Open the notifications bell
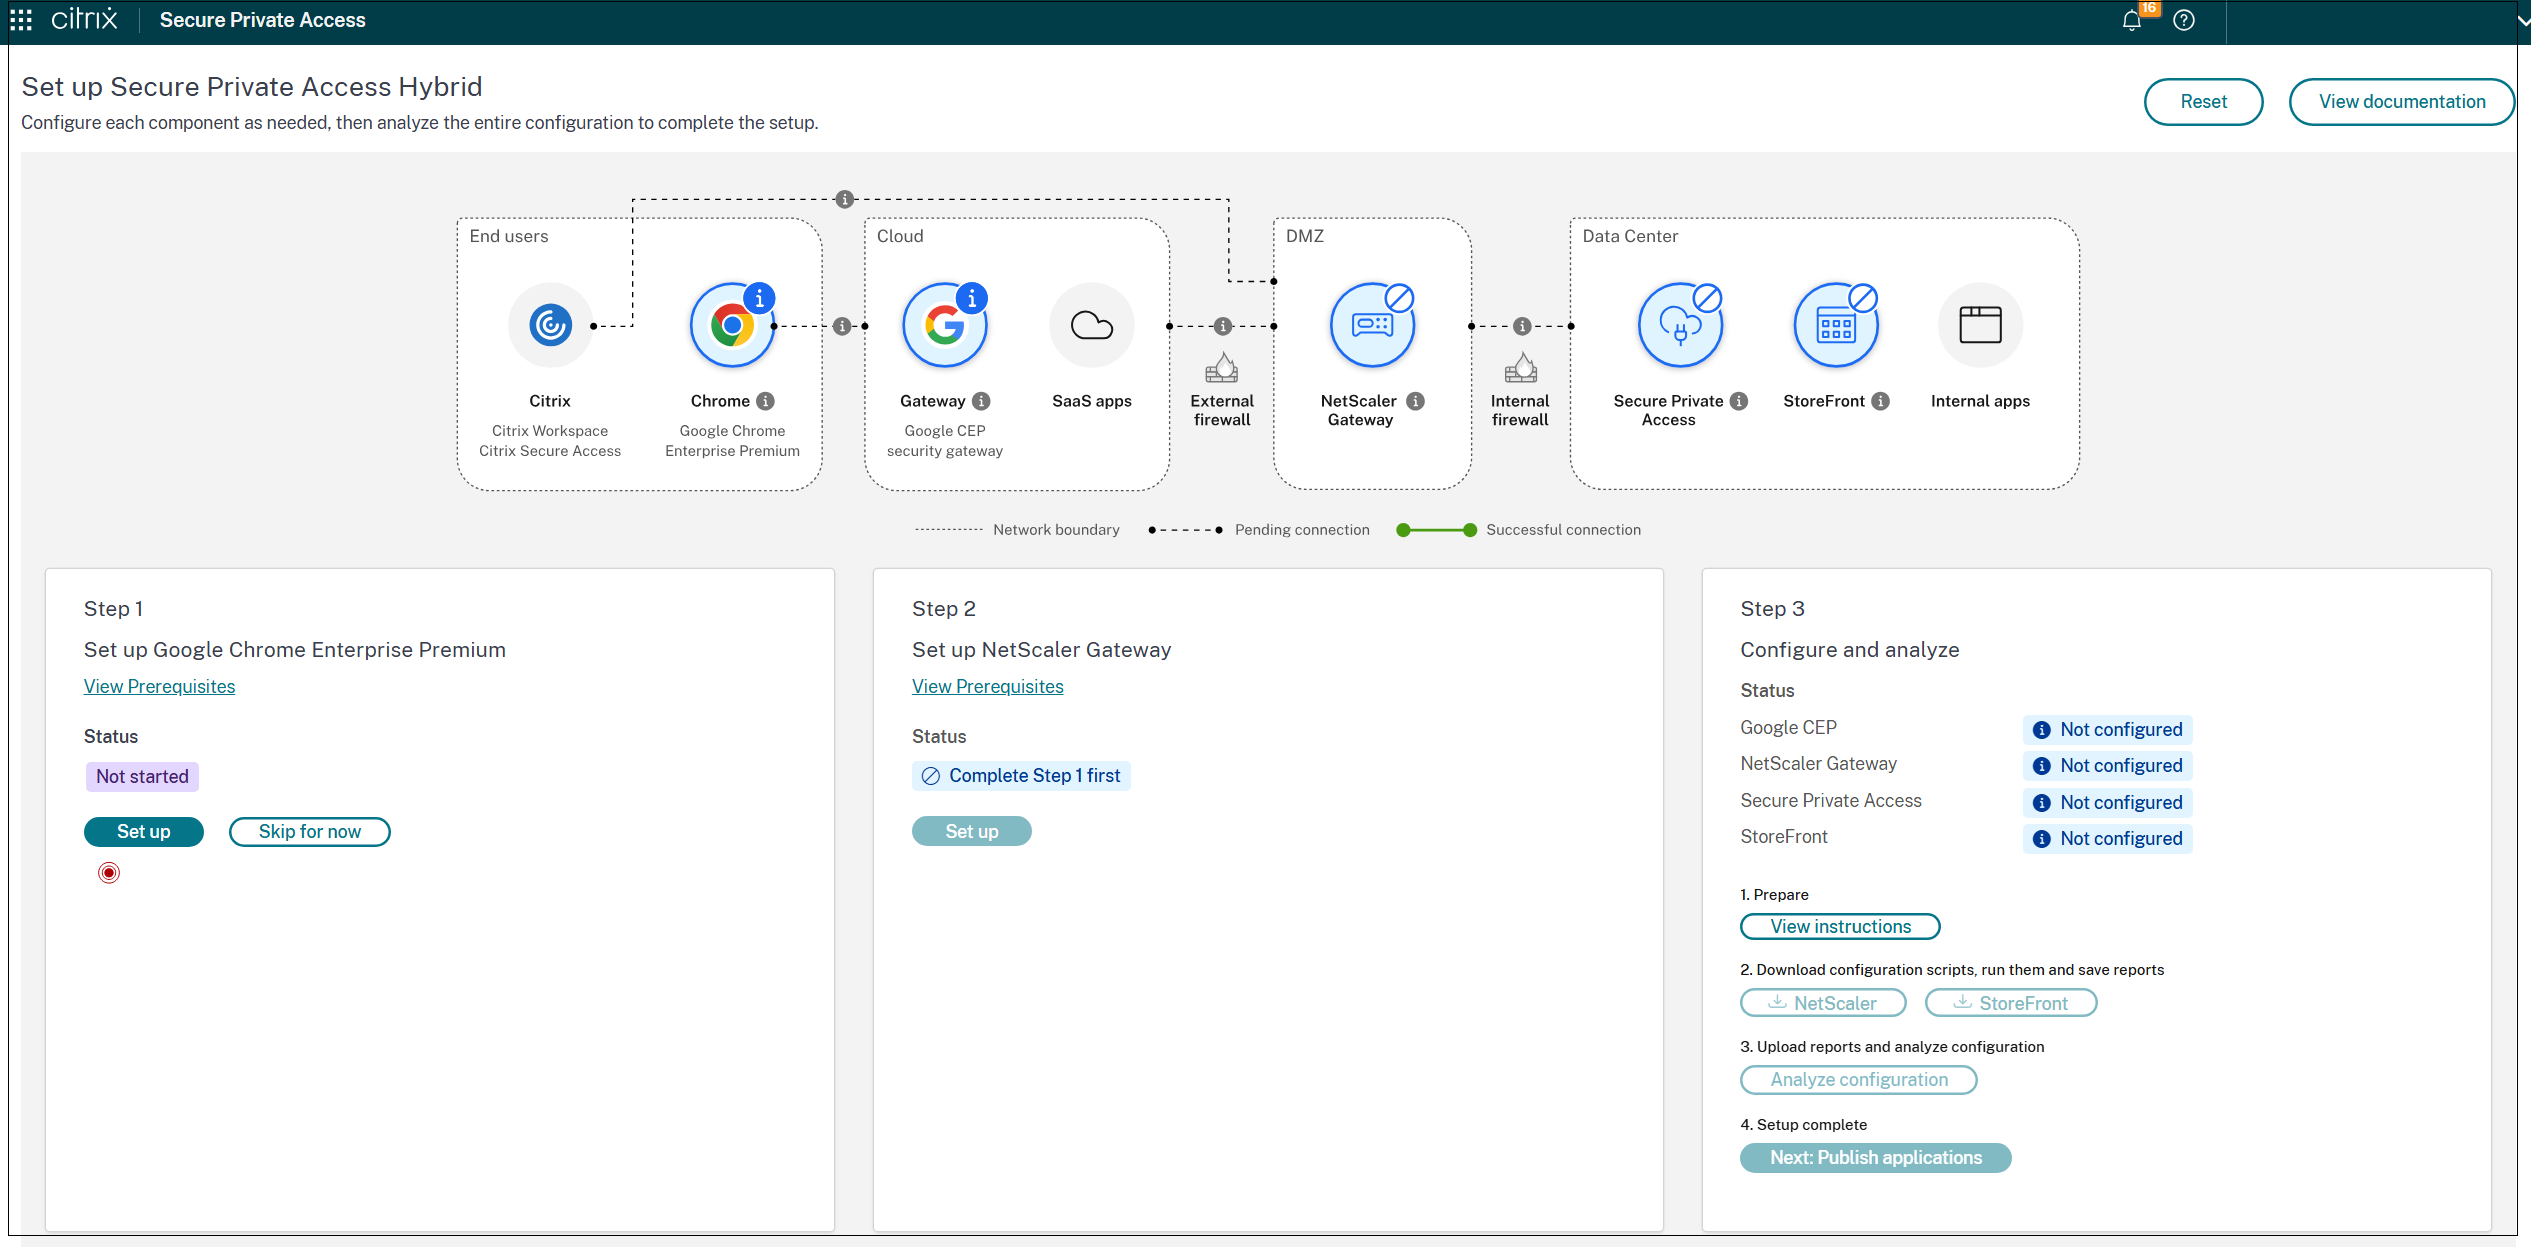 [x=2131, y=21]
